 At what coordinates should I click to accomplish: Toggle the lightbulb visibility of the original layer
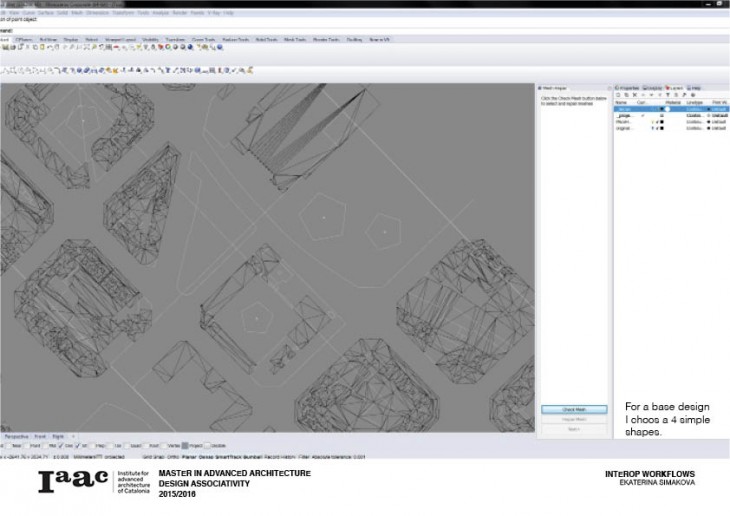tap(653, 128)
